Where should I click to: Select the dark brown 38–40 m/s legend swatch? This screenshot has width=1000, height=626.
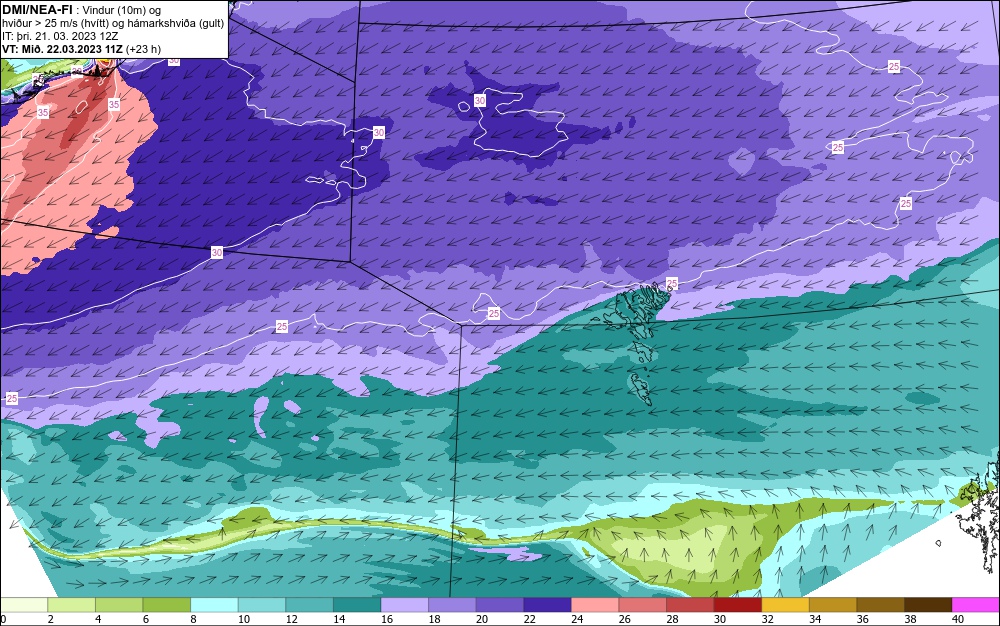tap(929, 605)
